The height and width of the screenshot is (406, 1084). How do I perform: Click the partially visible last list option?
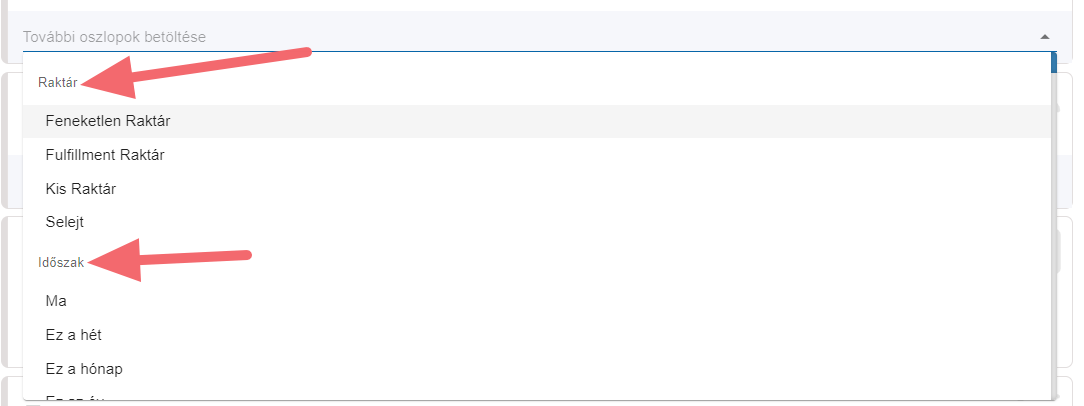click(x=76, y=396)
